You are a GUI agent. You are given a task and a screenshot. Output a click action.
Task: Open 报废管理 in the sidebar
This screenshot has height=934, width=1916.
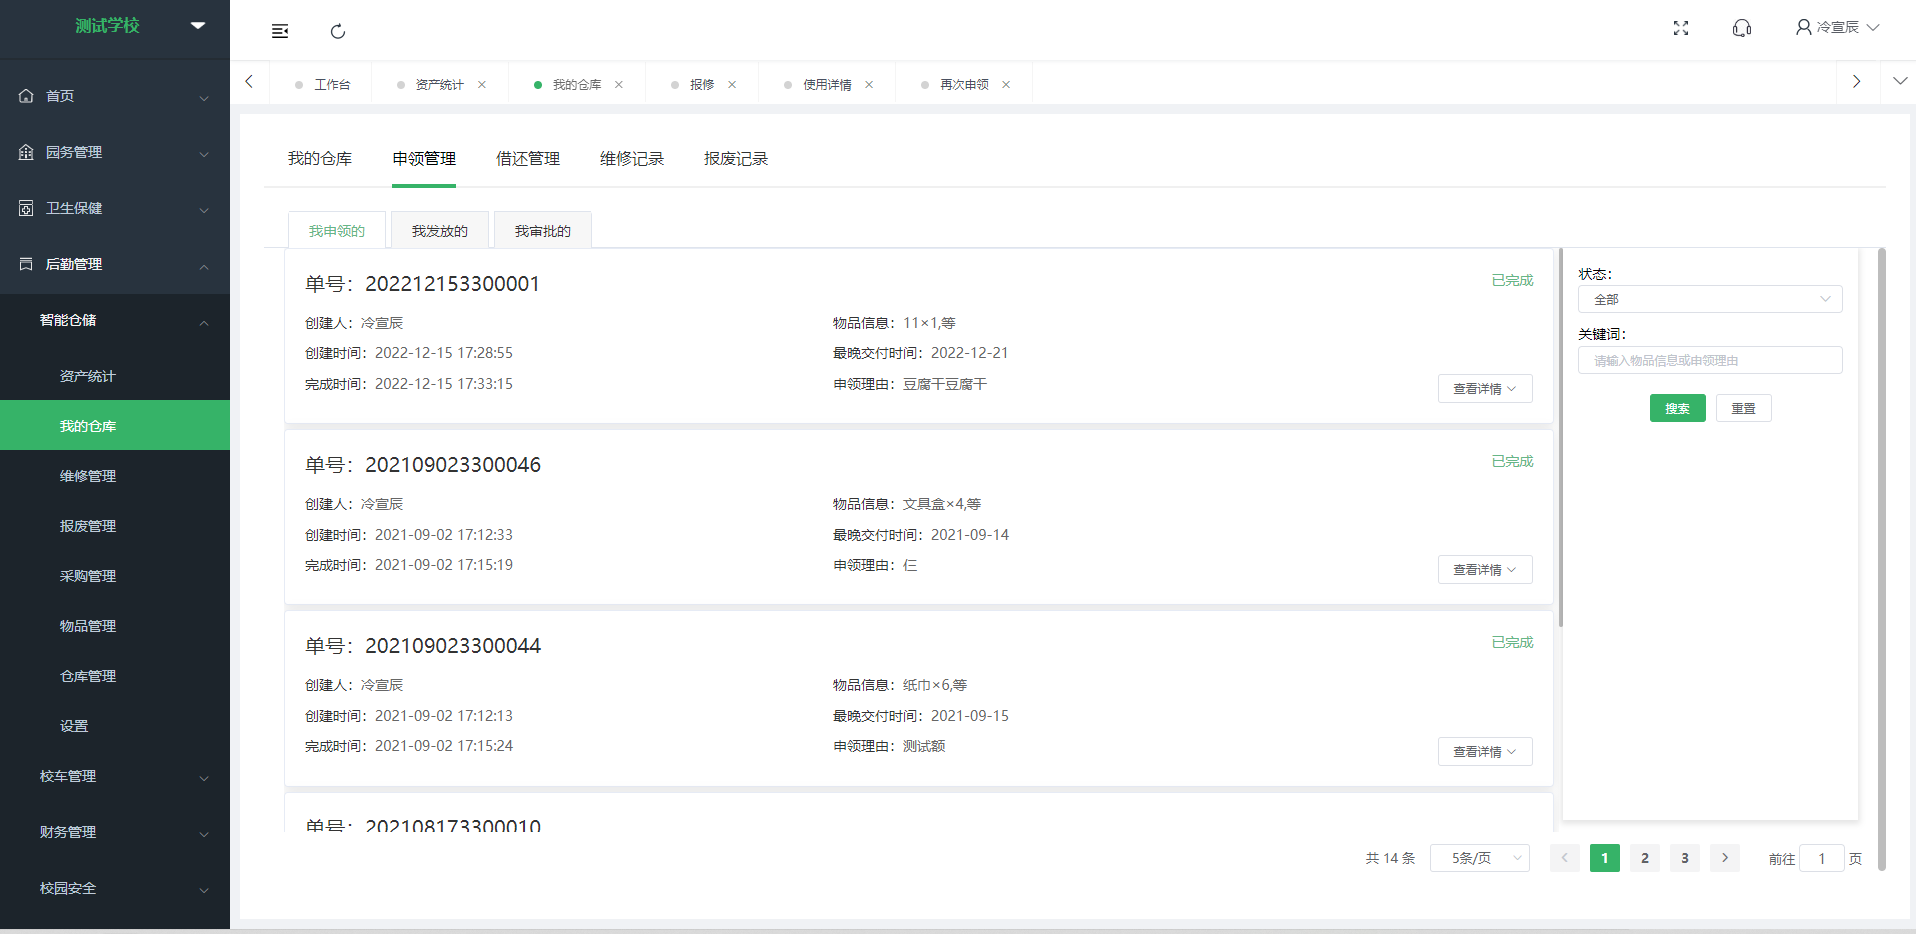(115, 526)
